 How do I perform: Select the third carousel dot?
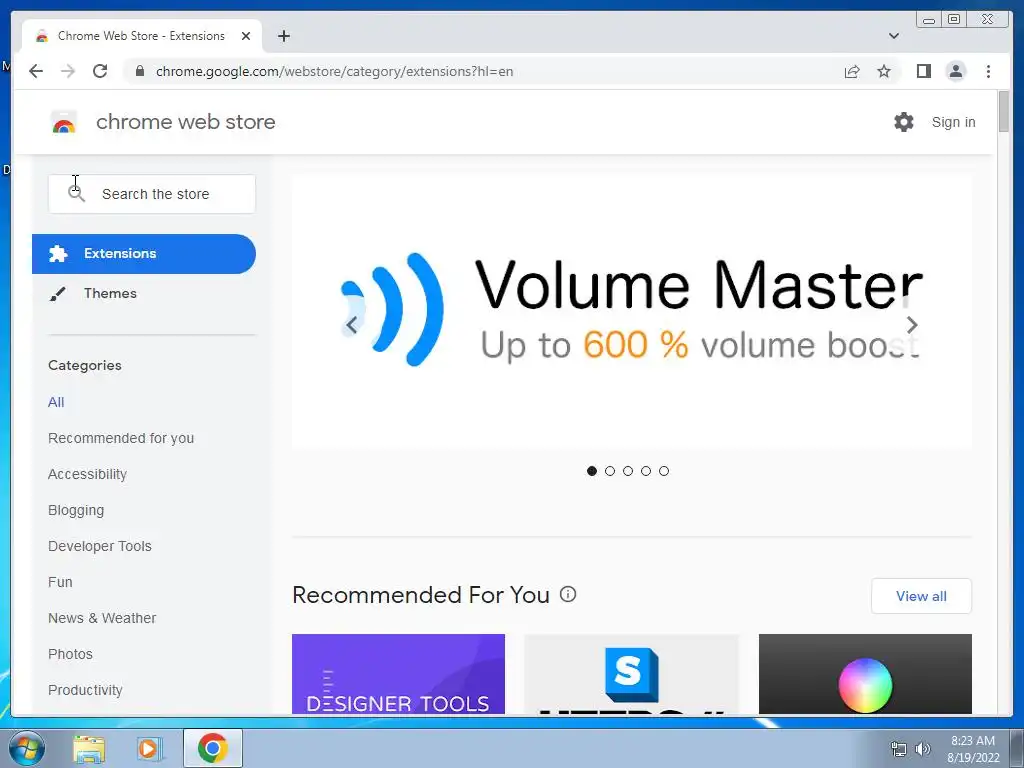[628, 471]
